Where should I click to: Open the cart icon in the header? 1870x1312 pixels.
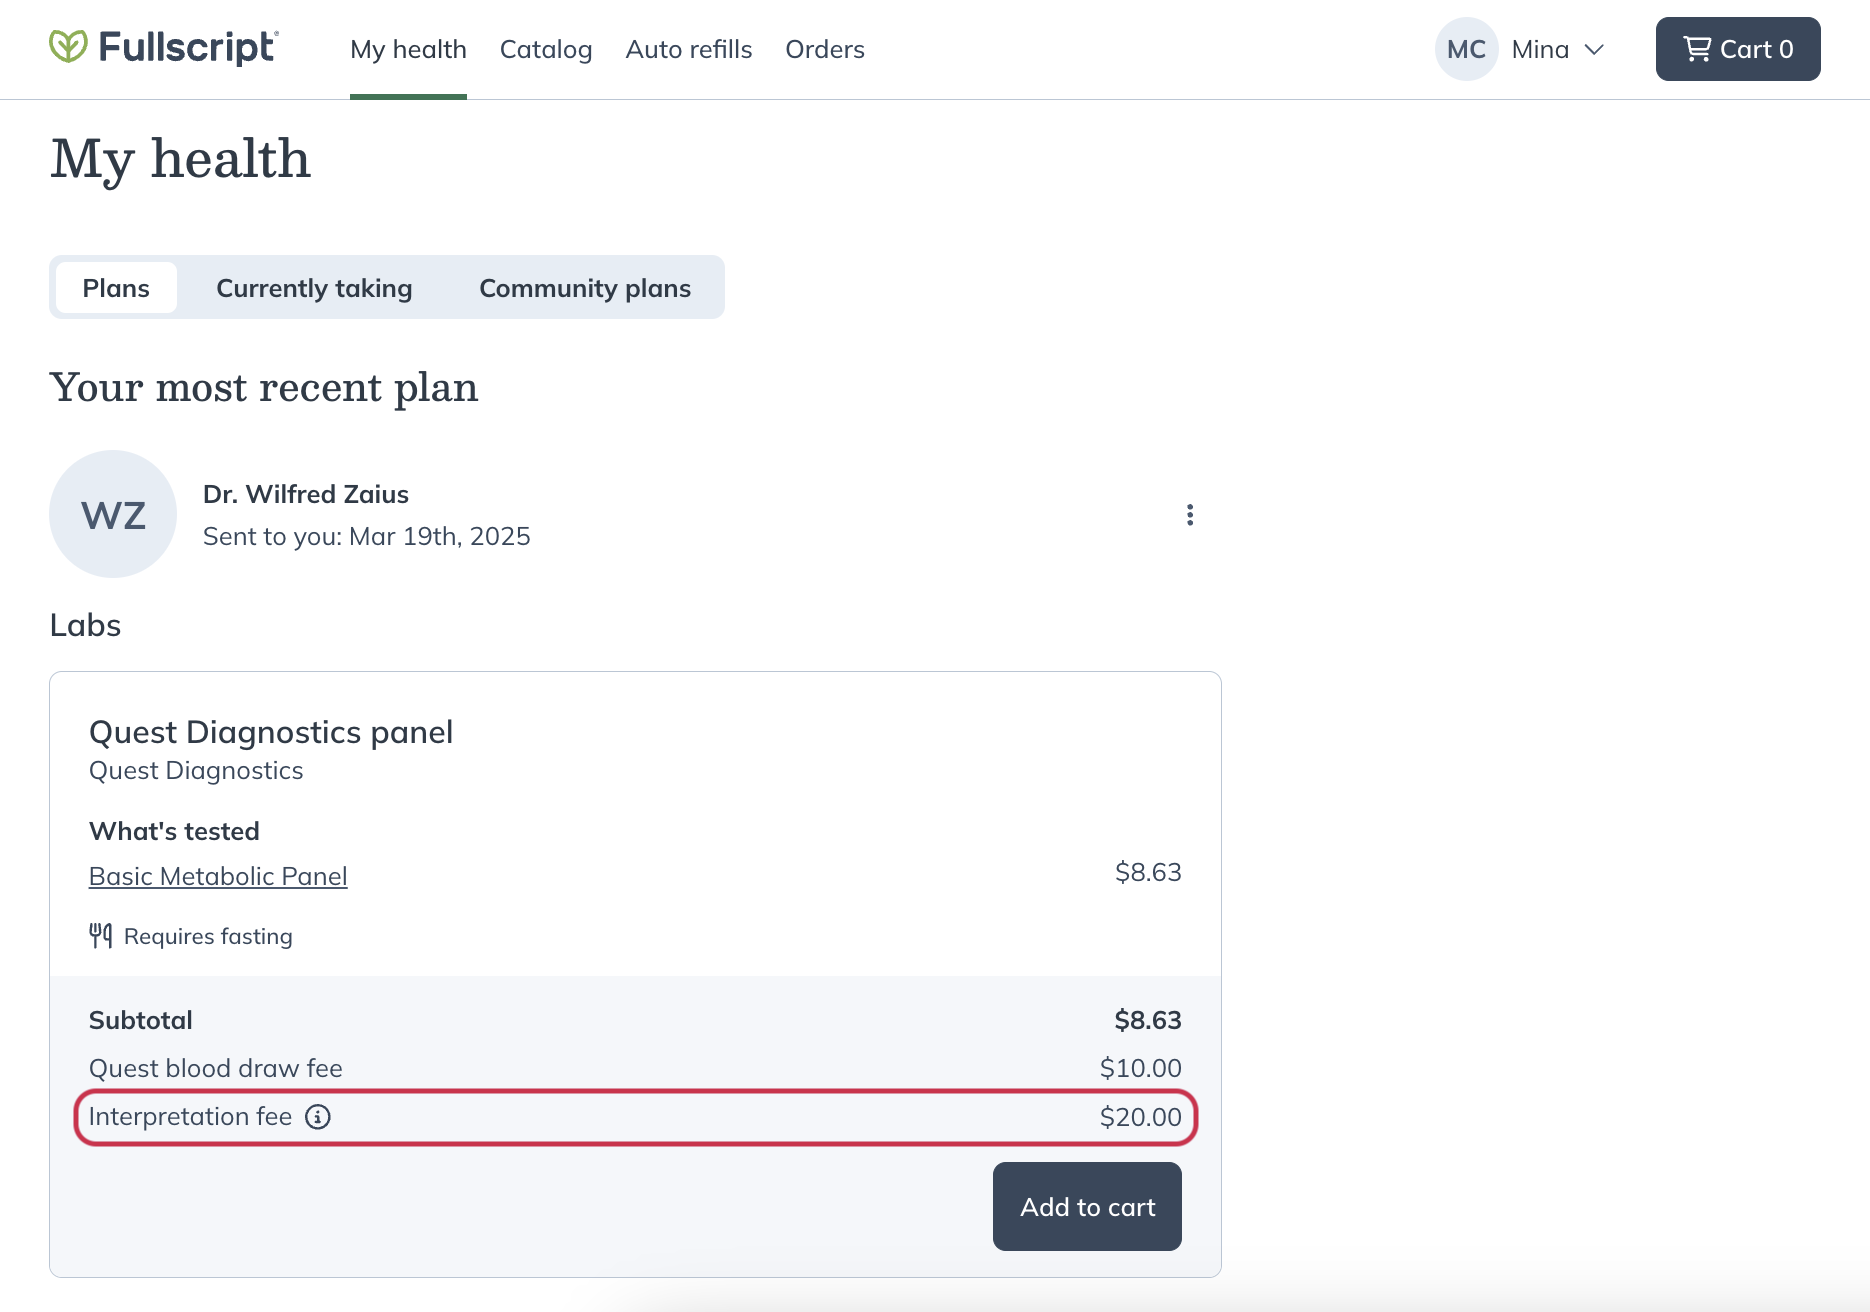tap(1697, 48)
